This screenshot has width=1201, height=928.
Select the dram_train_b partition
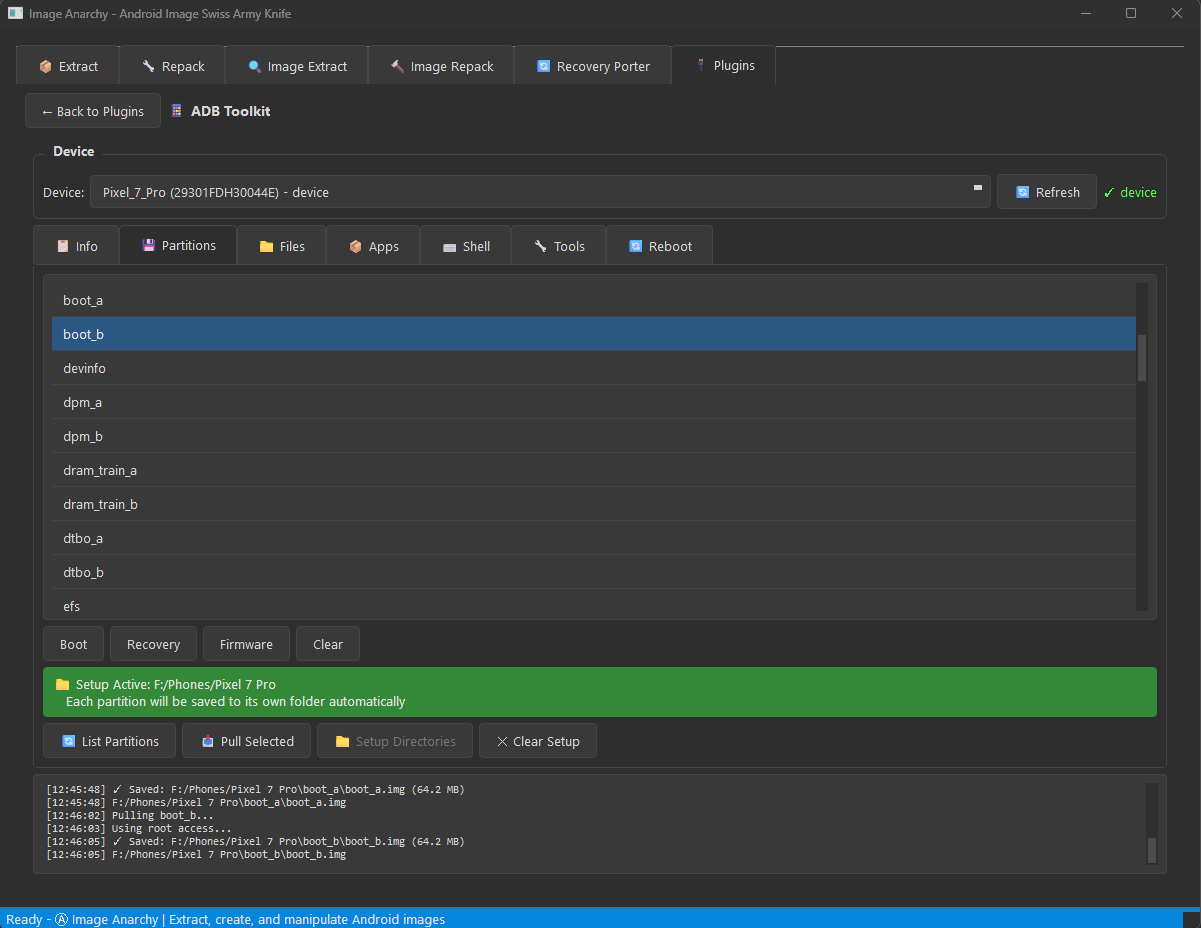pyautogui.click(x=594, y=504)
